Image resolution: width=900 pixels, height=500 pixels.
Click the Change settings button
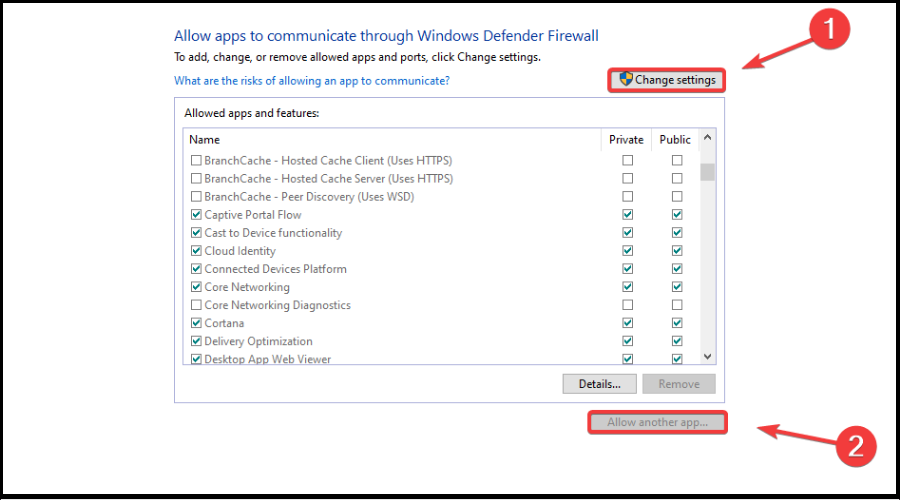pyautogui.click(x=667, y=80)
